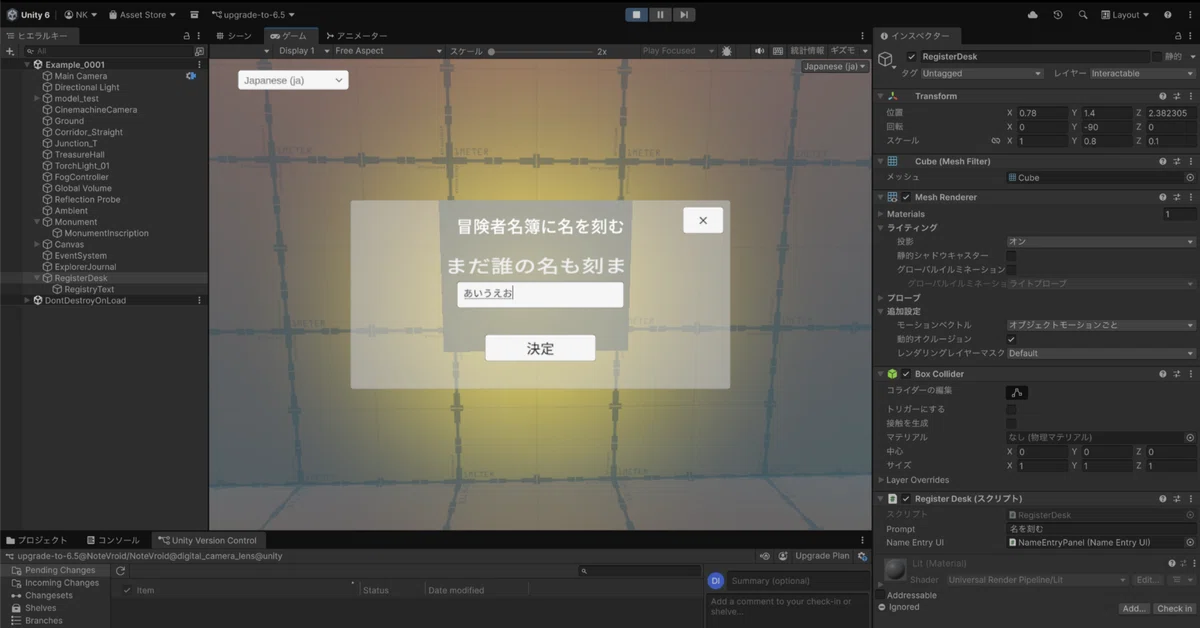This screenshot has height=628, width=1200.
Task: Close the name entry dialog with ×
Action: tap(703, 221)
